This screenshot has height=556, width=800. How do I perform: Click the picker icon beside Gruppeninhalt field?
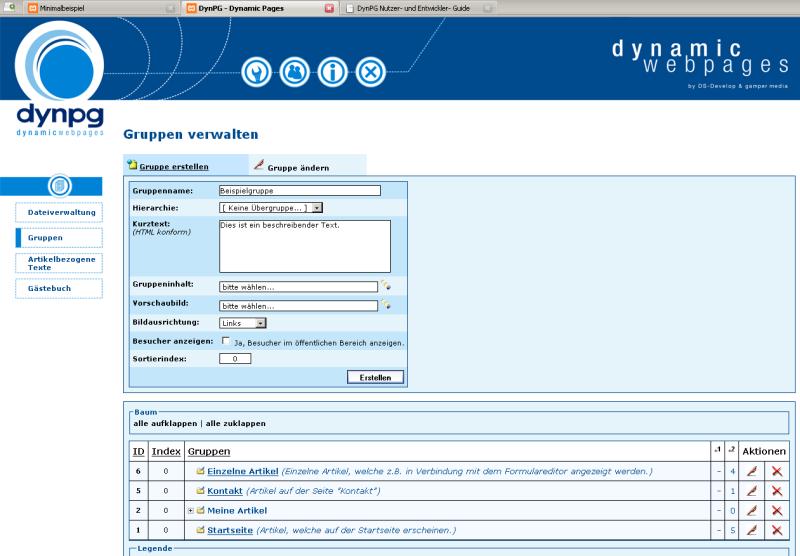[385, 286]
